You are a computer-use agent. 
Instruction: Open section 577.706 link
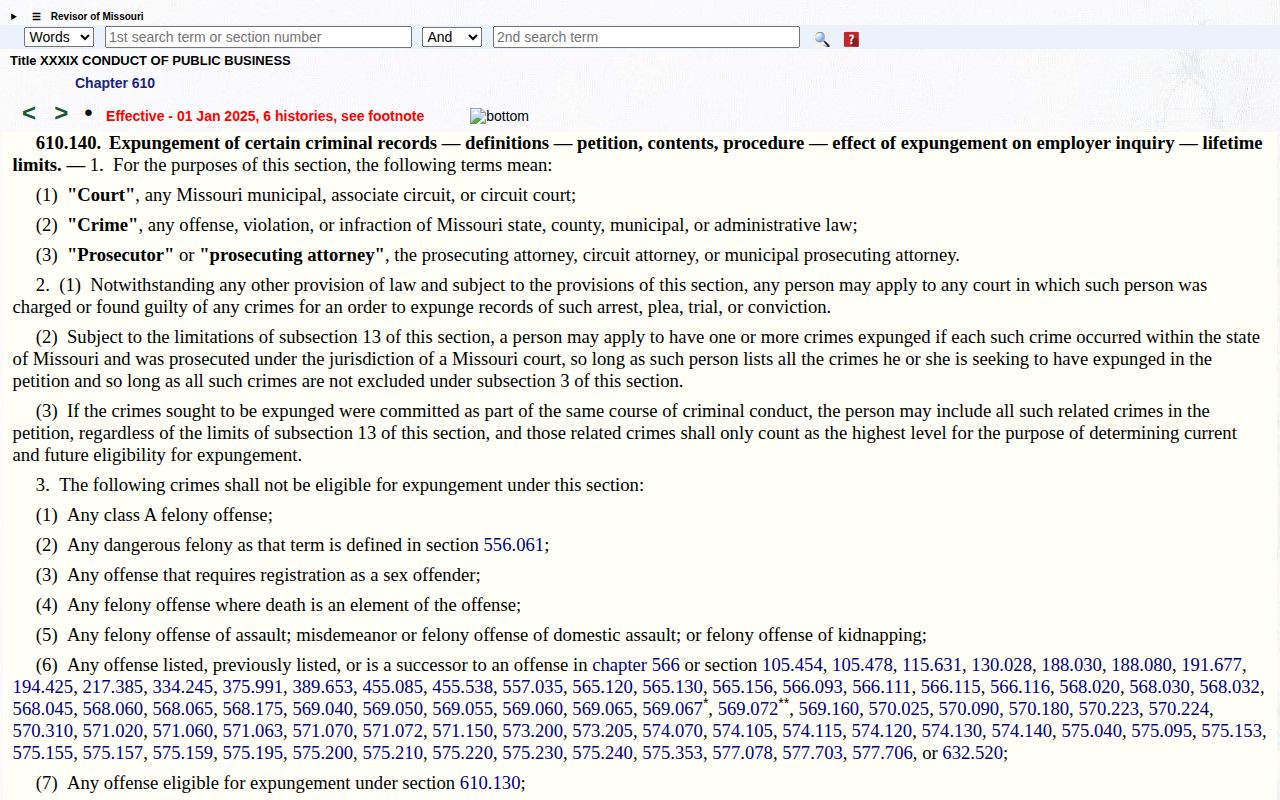tap(883, 753)
